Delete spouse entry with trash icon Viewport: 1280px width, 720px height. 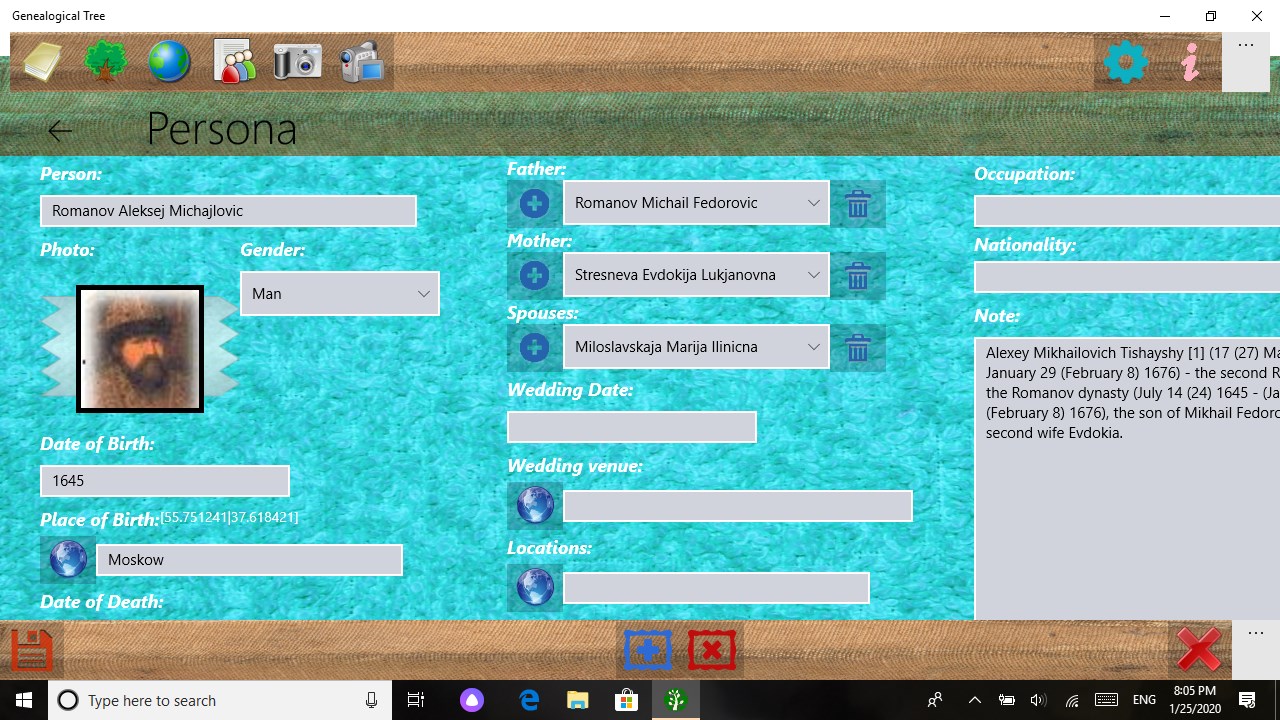(858, 348)
